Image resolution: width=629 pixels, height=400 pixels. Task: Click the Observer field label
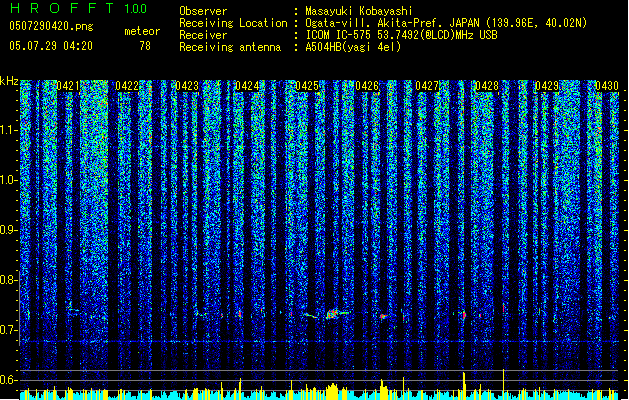203,11
